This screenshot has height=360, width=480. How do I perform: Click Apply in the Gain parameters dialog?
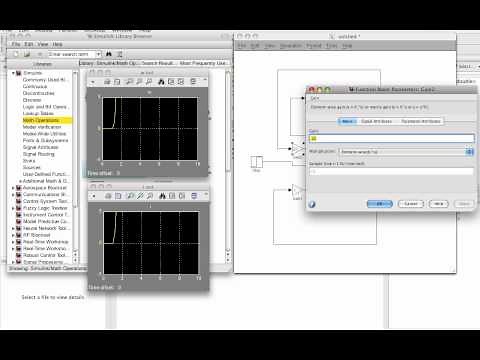[464, 204]
